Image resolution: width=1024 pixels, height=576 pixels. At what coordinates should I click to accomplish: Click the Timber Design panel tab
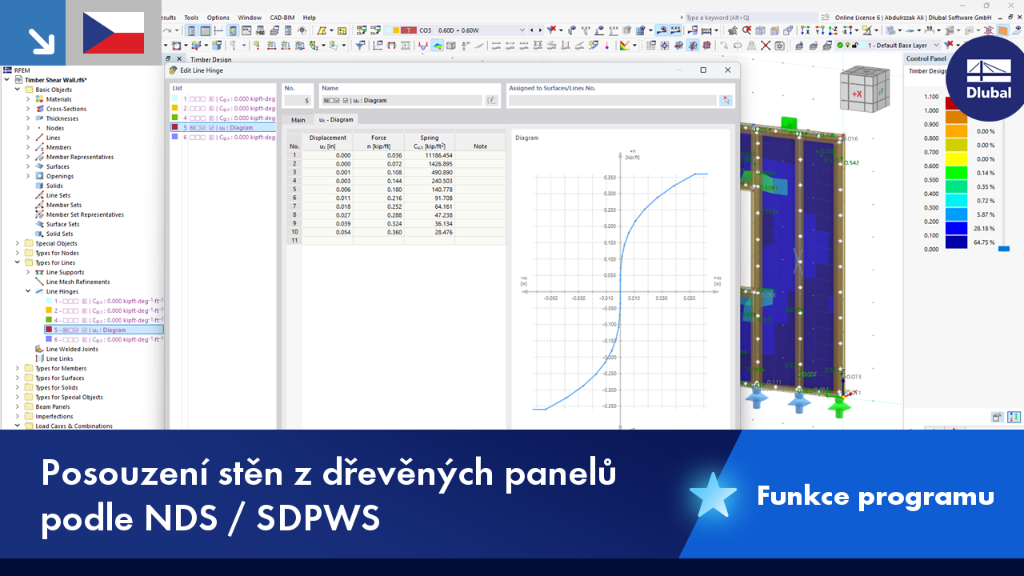pyautogui.click(x=210, y=59)
